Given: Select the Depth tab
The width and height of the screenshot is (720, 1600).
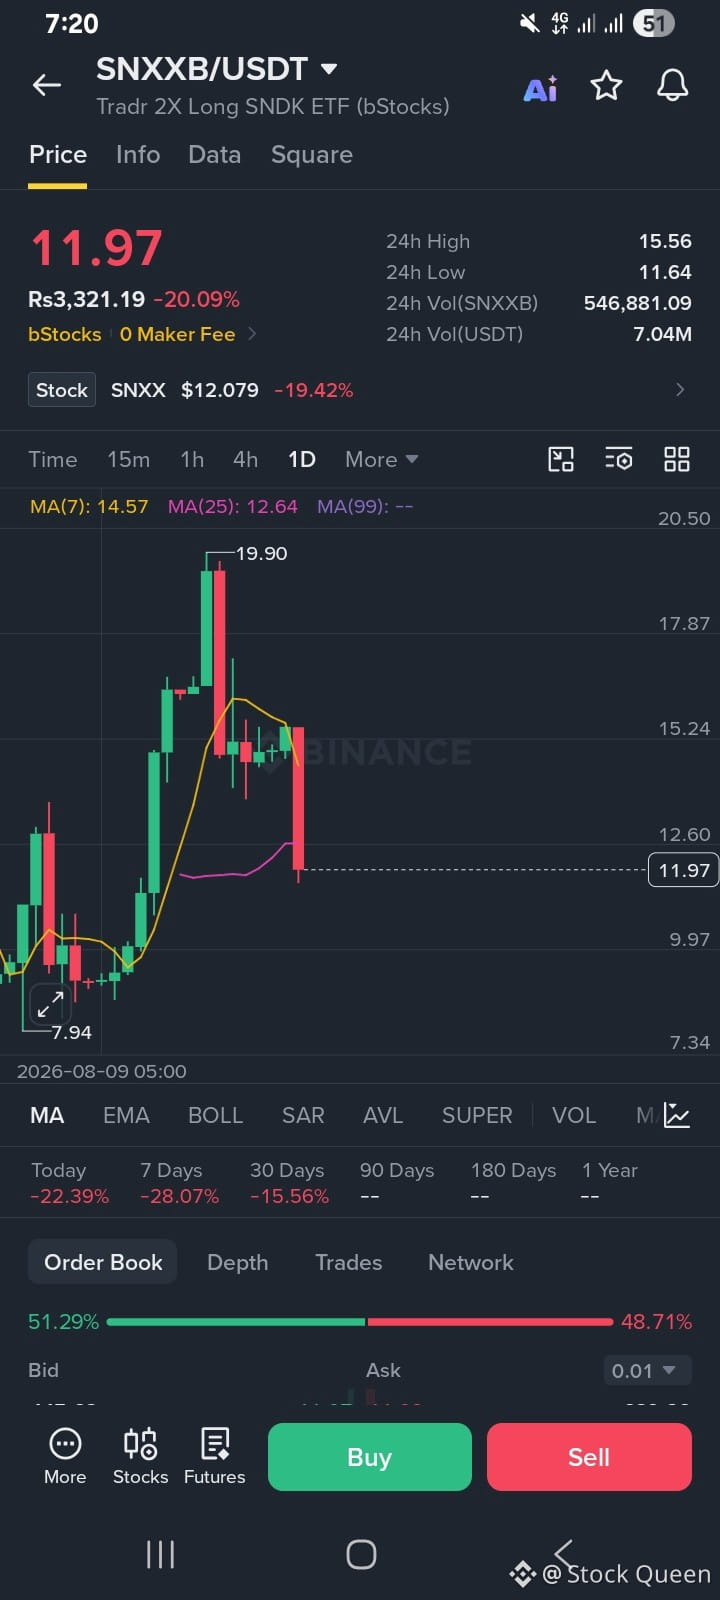Looking at the screenshot, I should point(237,1262).
